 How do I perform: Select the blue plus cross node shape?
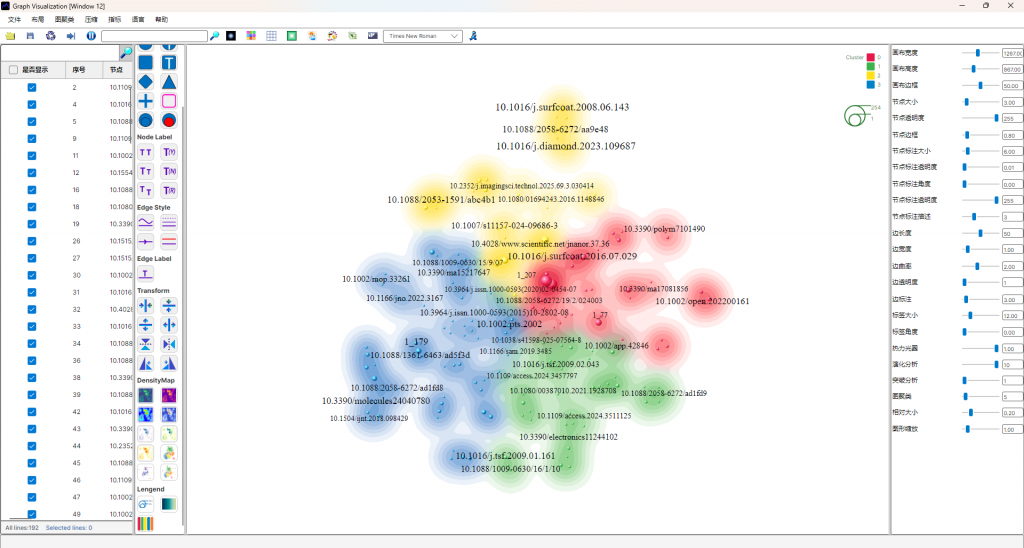pyautogui.click(x=145, y=101)
